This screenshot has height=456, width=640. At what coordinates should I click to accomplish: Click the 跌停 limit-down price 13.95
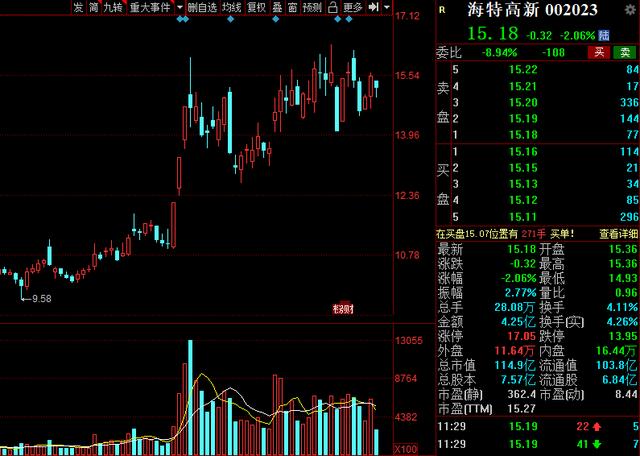click(x=623, y=336)
